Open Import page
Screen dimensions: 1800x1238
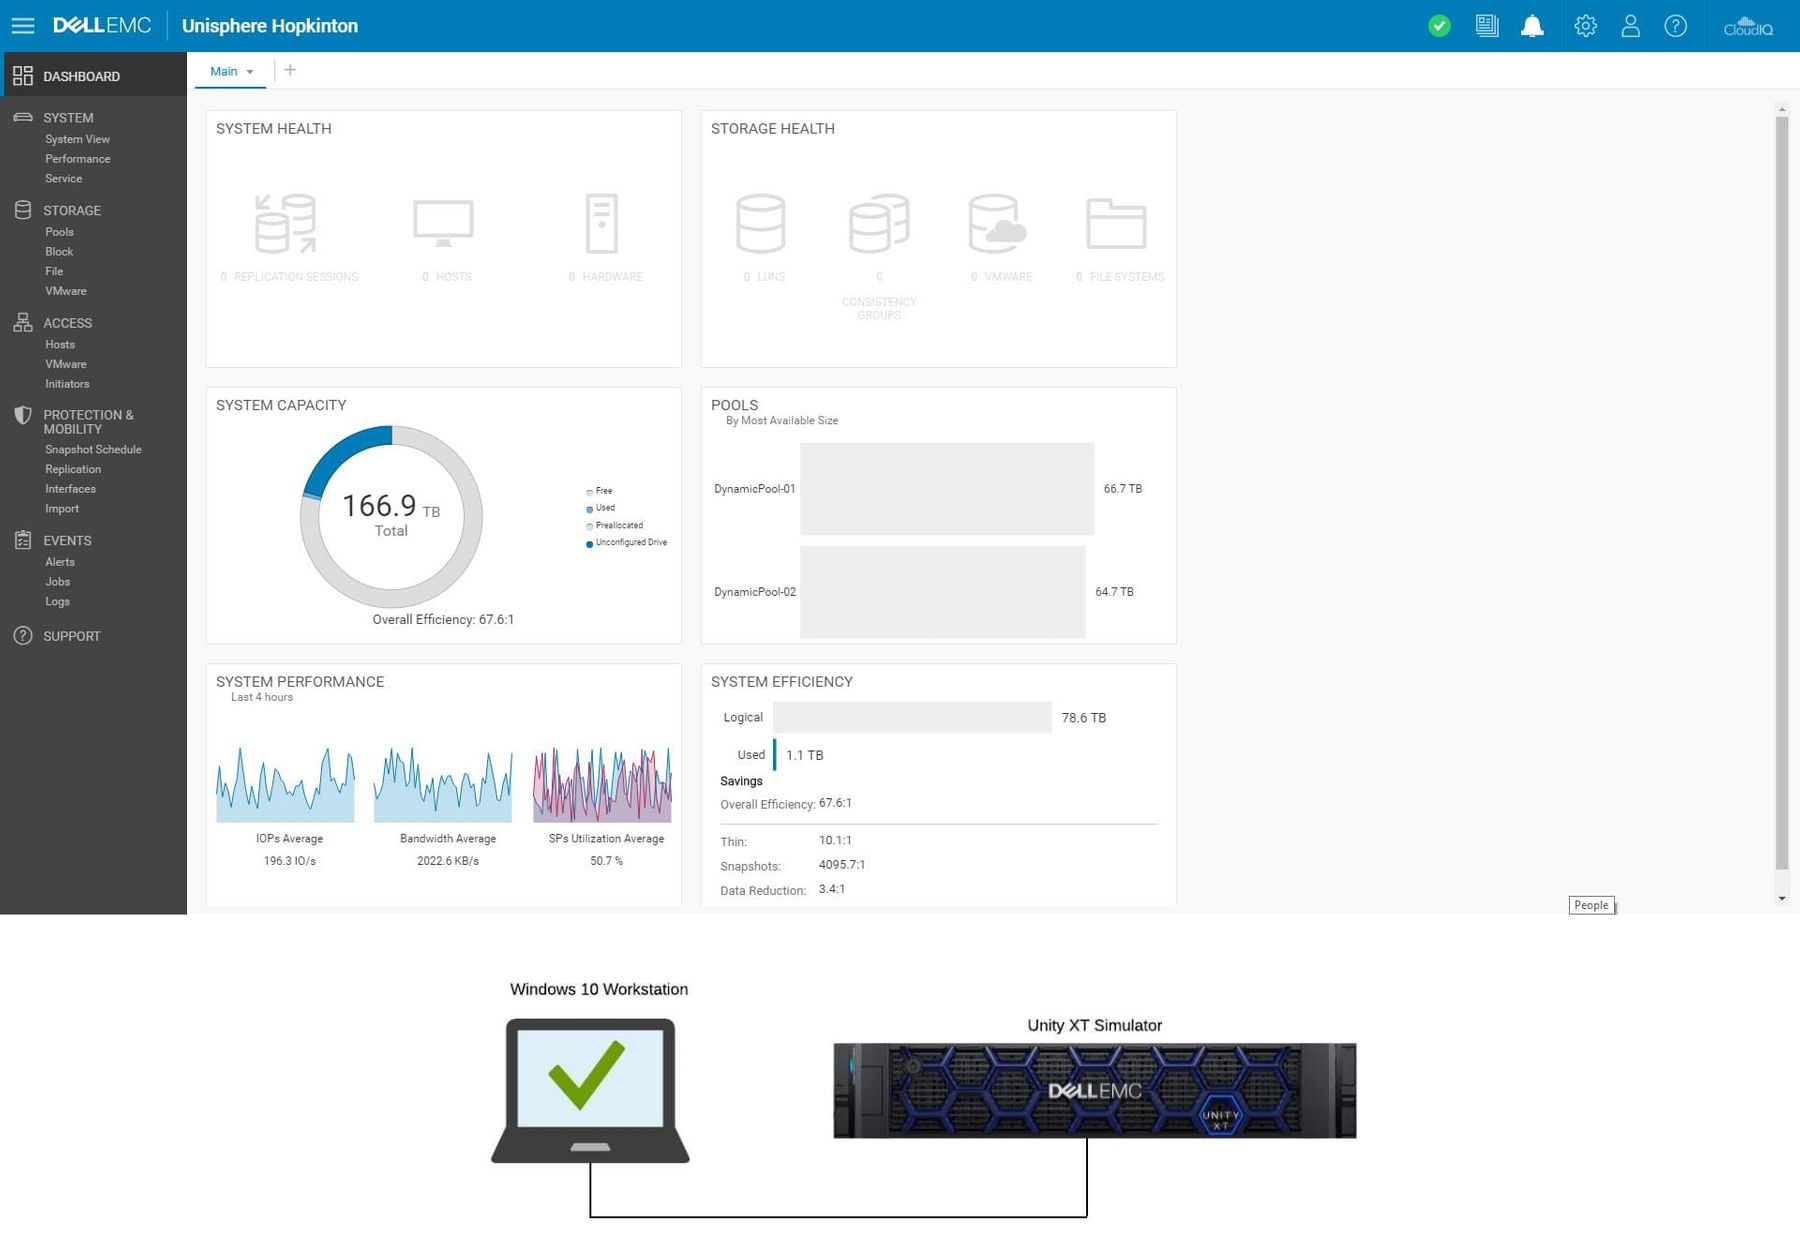pos(62,509)
